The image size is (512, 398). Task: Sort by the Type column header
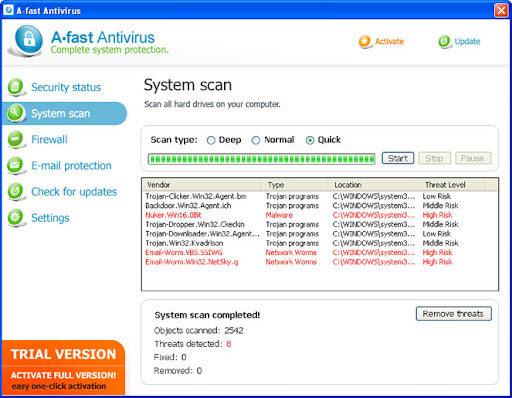295,185
